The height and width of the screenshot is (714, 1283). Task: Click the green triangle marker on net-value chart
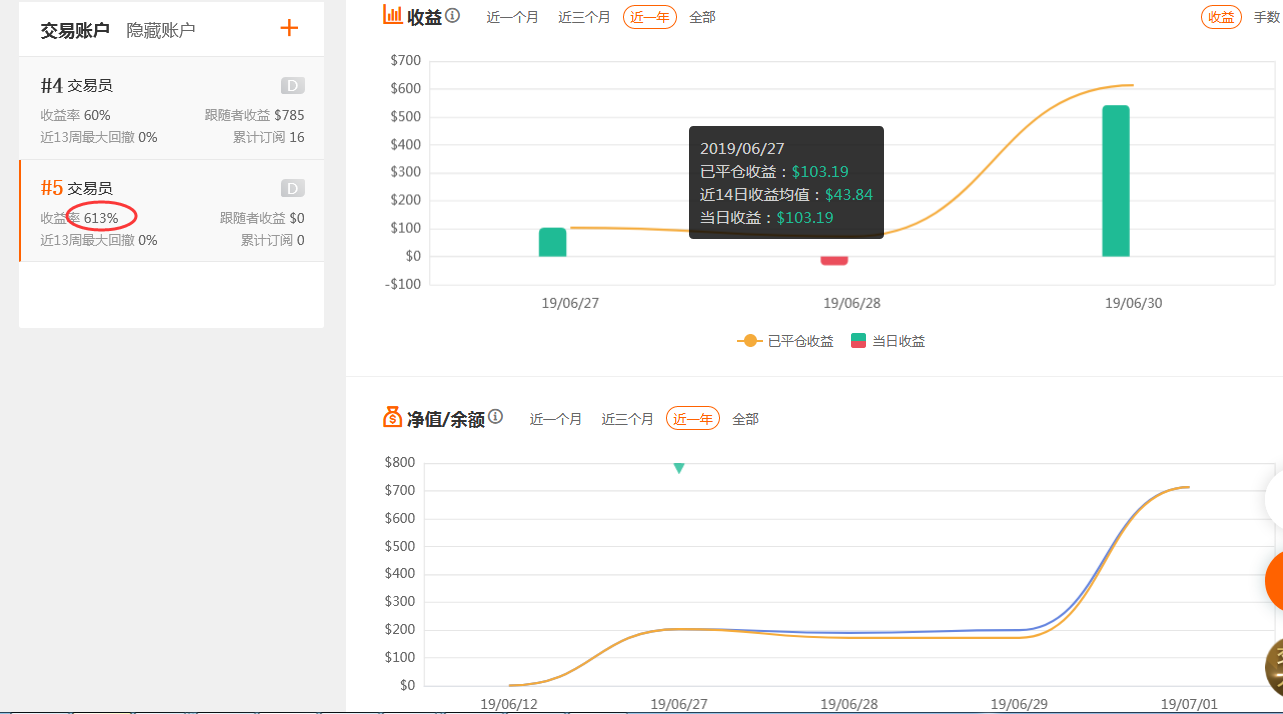click(x=679, y=468)
